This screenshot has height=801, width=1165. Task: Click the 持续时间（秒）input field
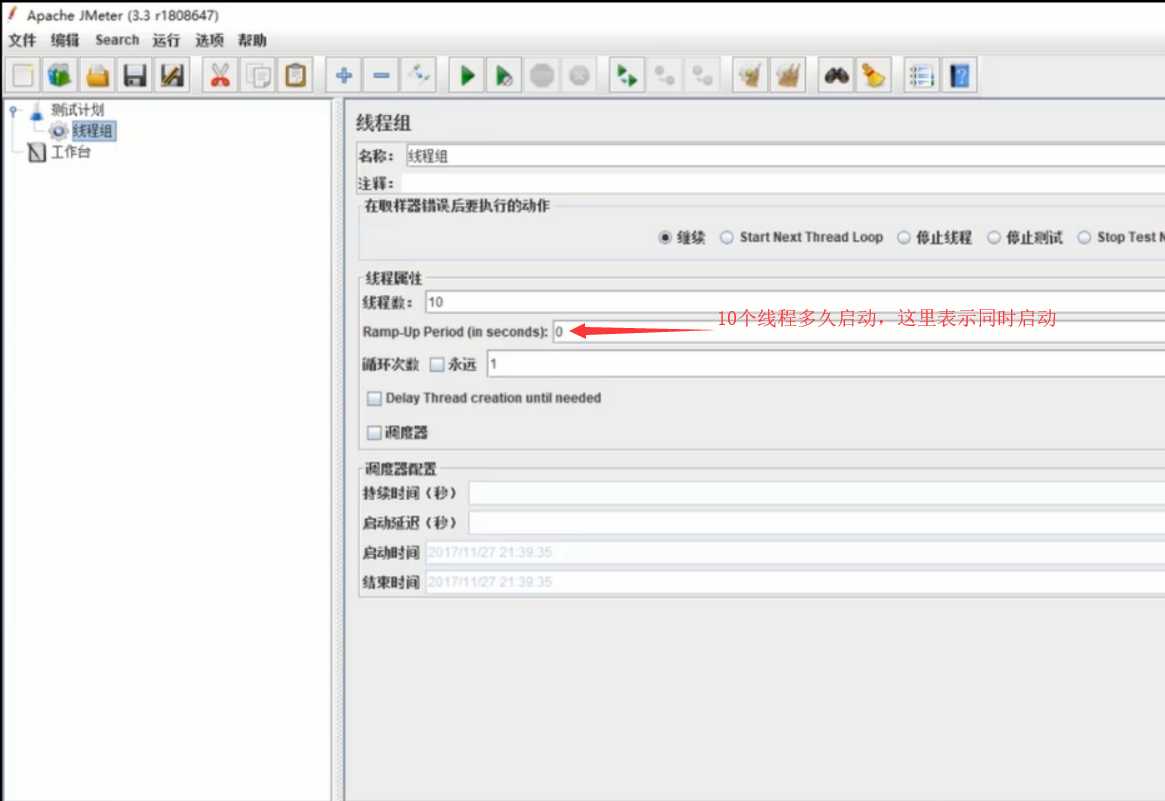point(817,493)
